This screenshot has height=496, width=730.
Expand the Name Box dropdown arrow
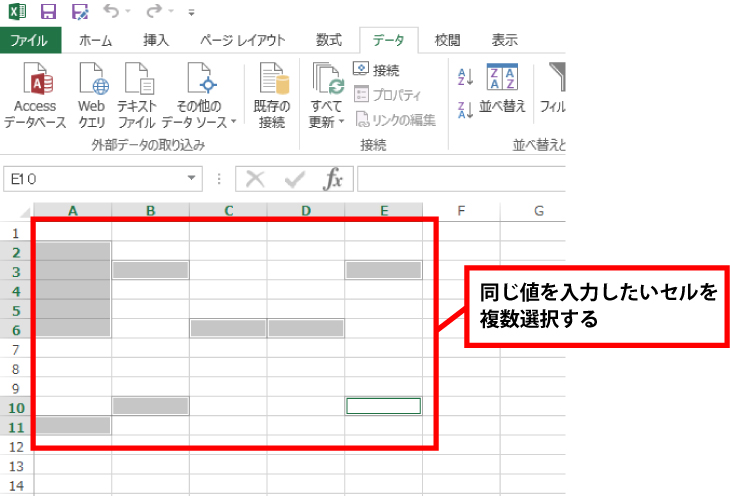coord(191,178)
